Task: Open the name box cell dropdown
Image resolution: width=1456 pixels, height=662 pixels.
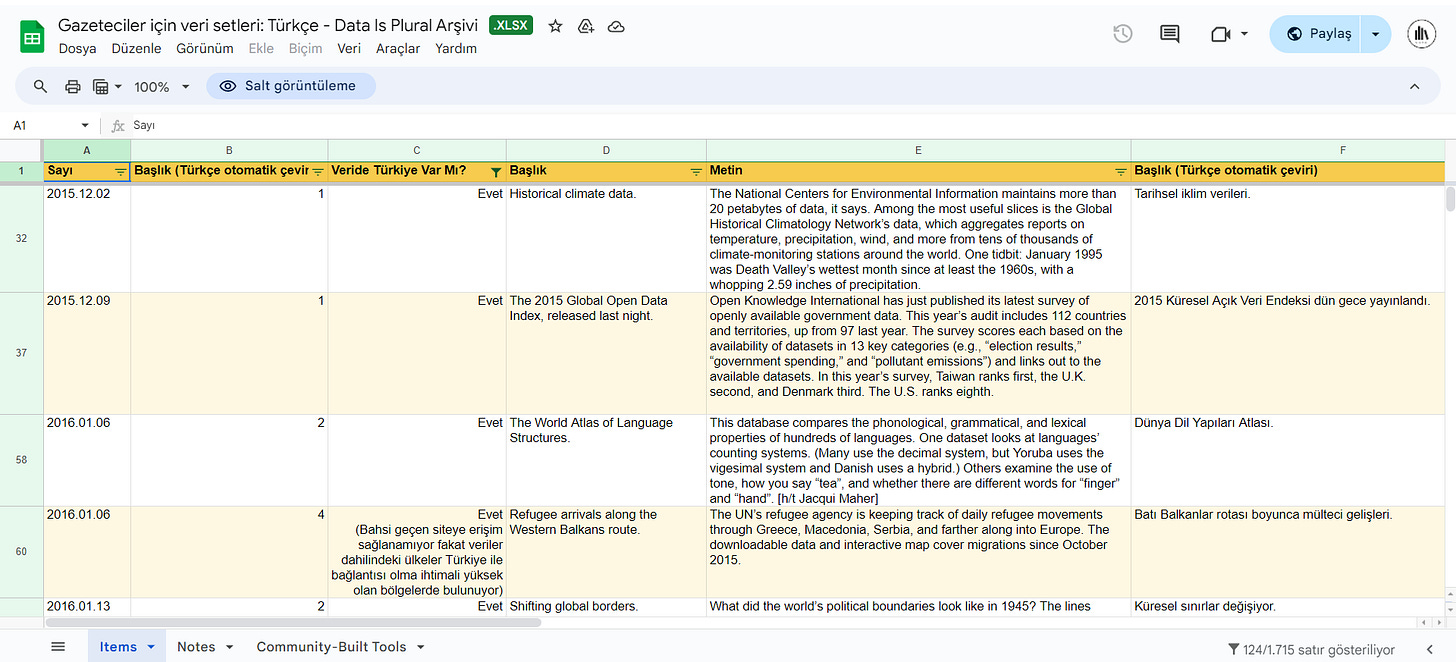Action: pos(84,126)
